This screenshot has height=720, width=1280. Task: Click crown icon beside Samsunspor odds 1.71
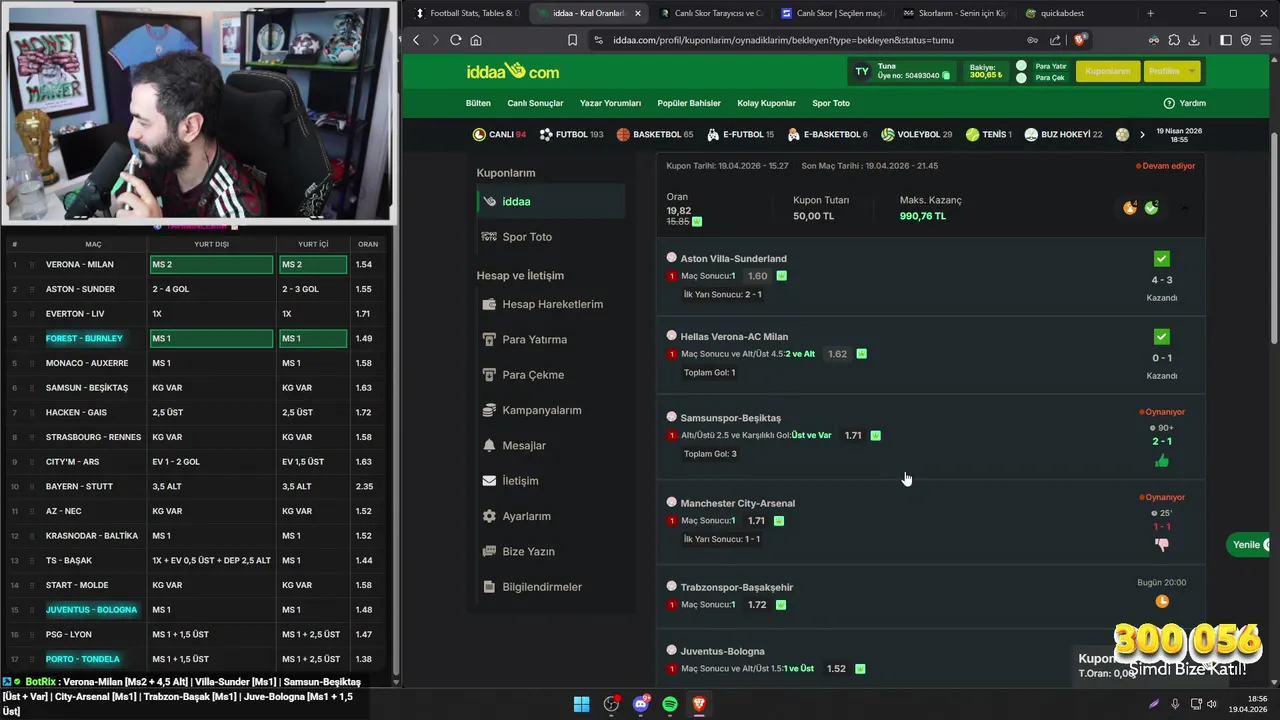876,435
